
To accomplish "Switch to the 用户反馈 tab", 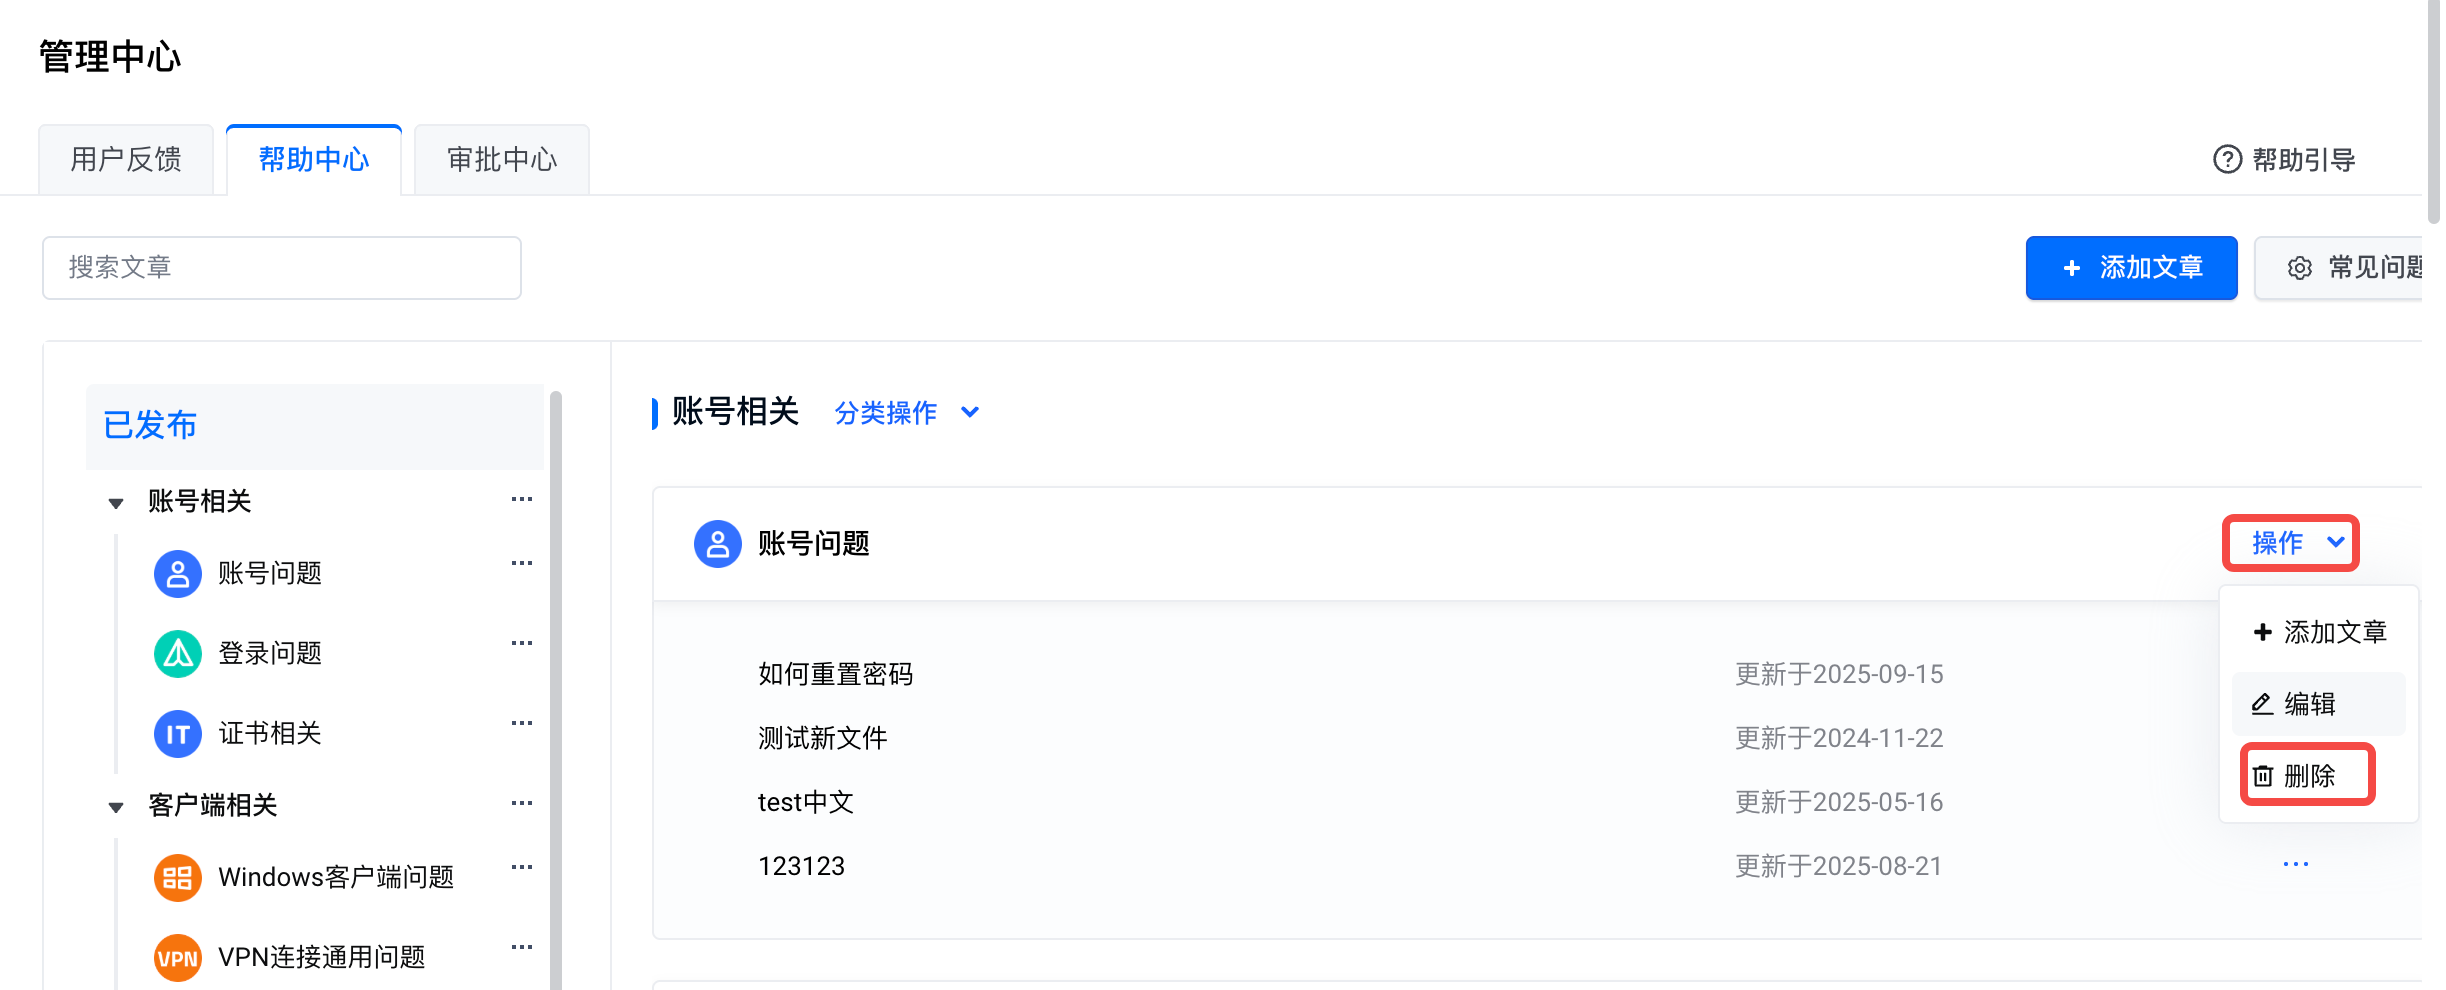I will [126, 159].
